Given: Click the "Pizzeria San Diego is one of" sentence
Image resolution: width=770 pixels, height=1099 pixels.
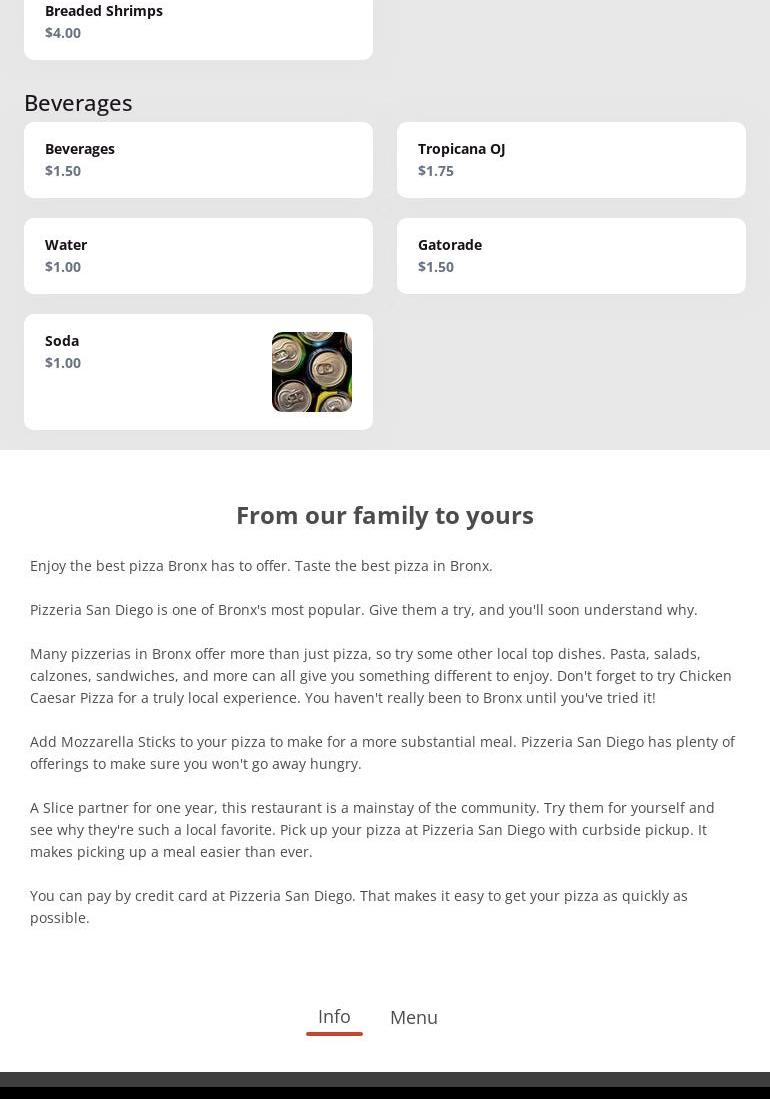Looking at the screenshot, I should (363, 610).
